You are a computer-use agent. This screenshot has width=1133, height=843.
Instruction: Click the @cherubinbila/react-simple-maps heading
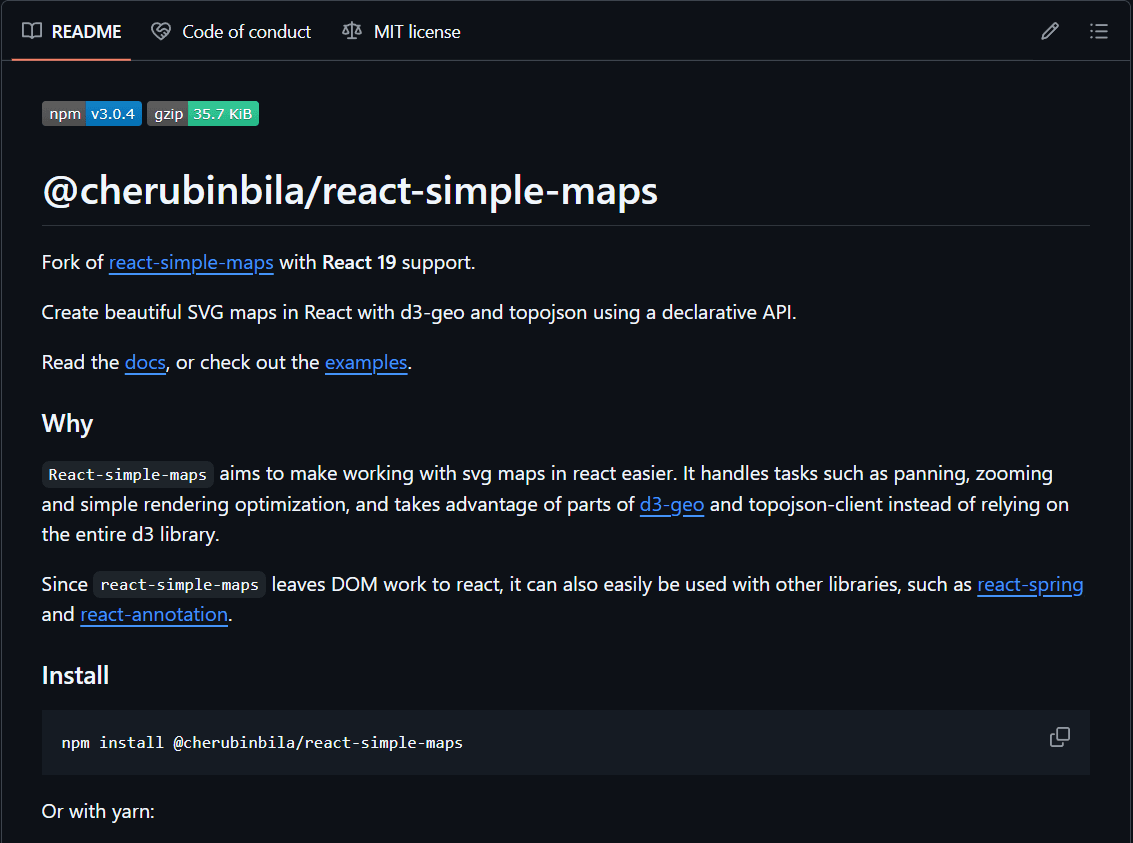click(x=350, y=191)
